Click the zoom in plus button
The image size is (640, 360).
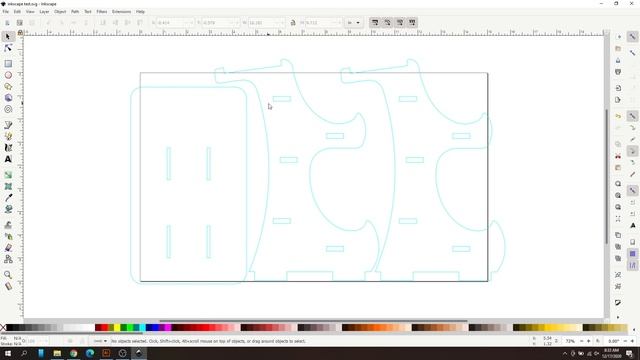(x=589, y=341)
